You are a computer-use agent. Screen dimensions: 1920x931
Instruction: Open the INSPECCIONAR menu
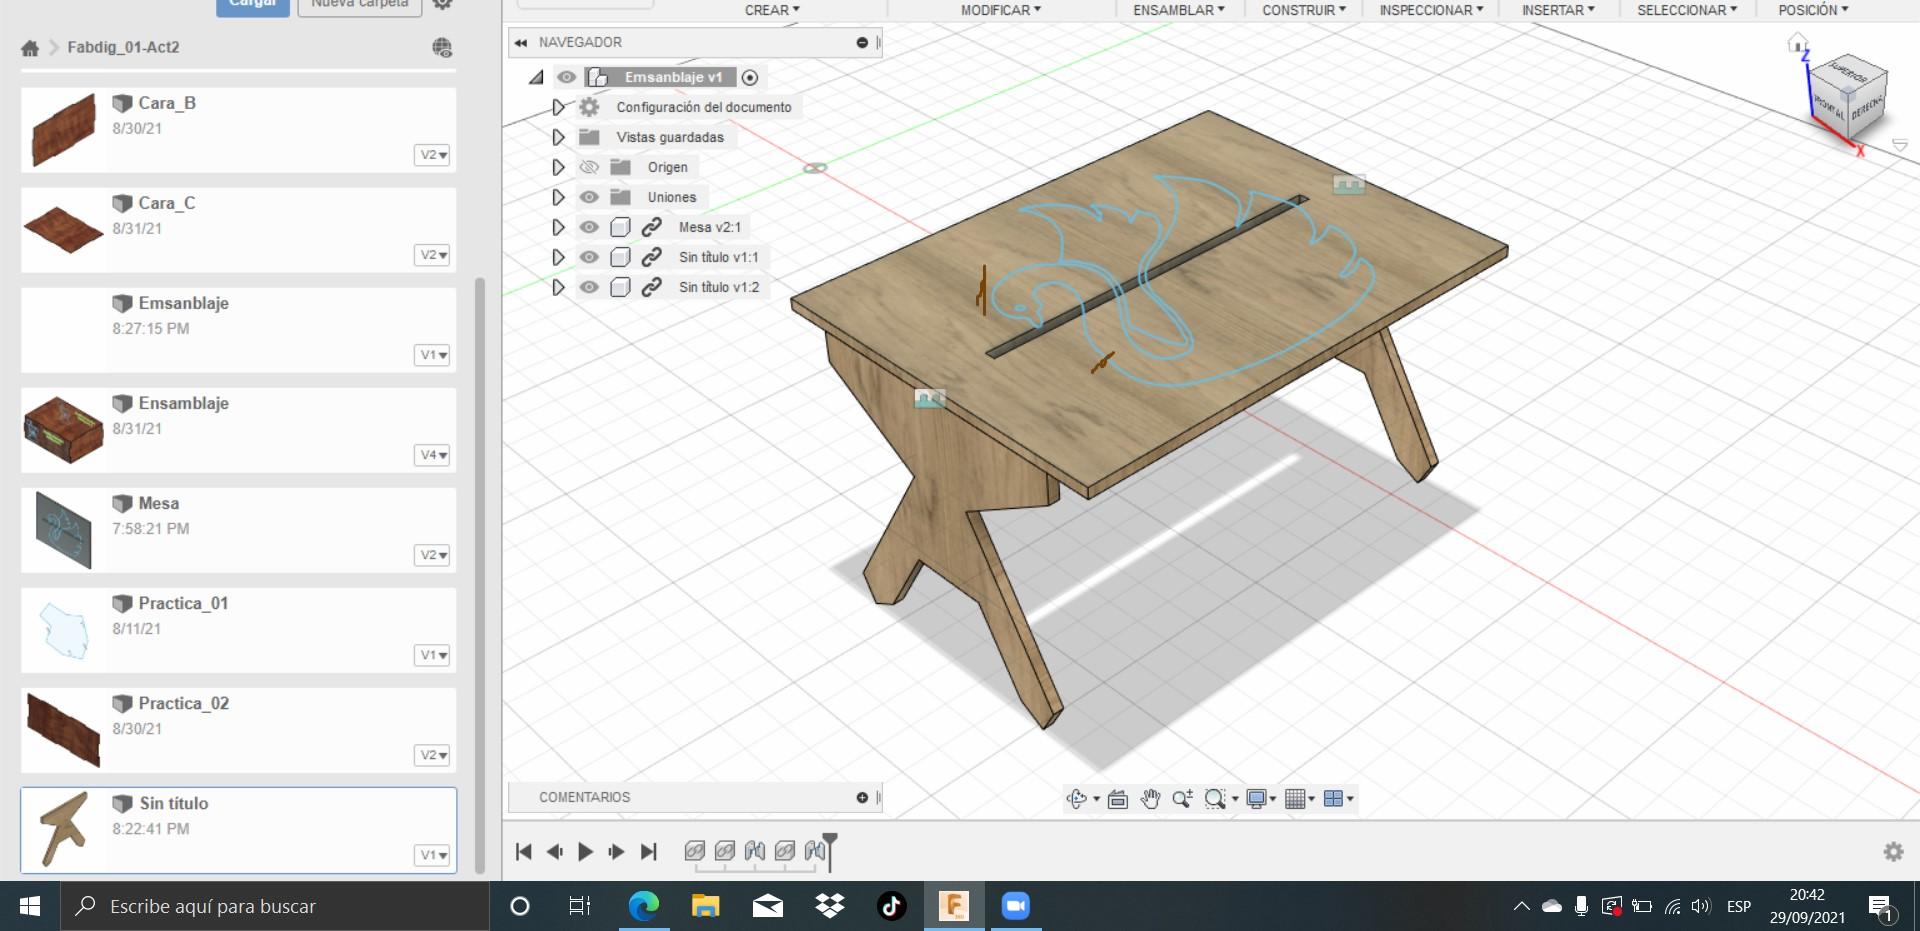click(1430, 10)
